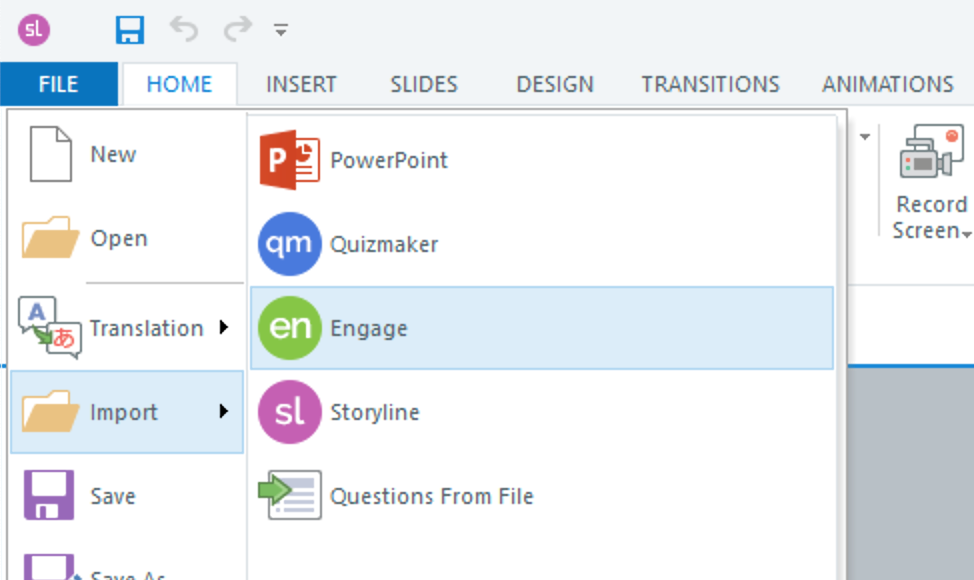The width and height of the screenshot is (974, 580).
Task: Click the Storyline sl import icon
Action: tap(289, 412)
